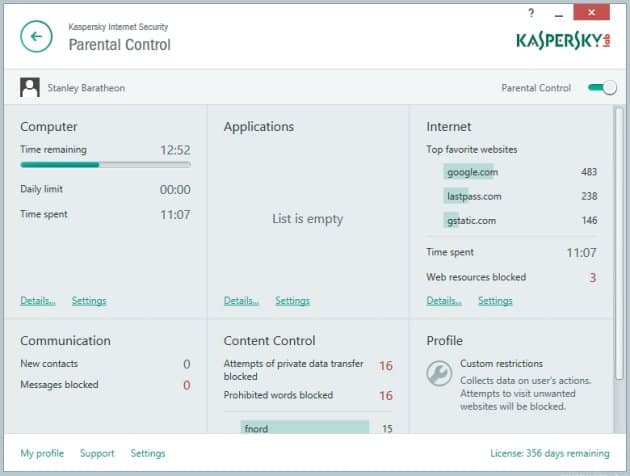Click the Profile wrench icon
Image resolution: width=630 pixels, height=476 pixels.
439,373
